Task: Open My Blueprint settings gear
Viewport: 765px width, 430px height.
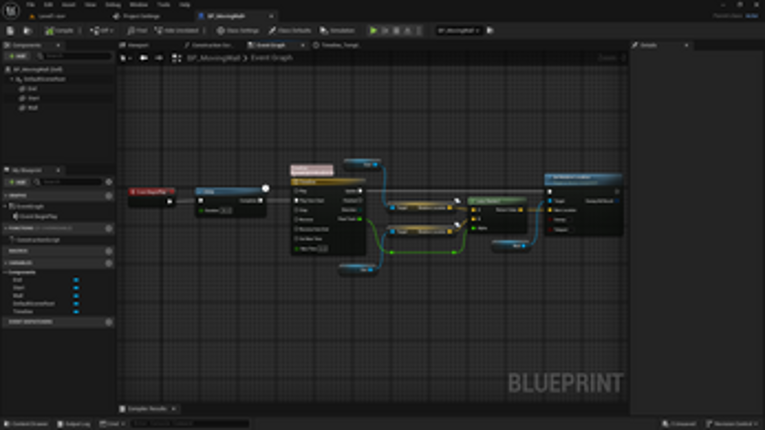Action: (x=109, y=182)
